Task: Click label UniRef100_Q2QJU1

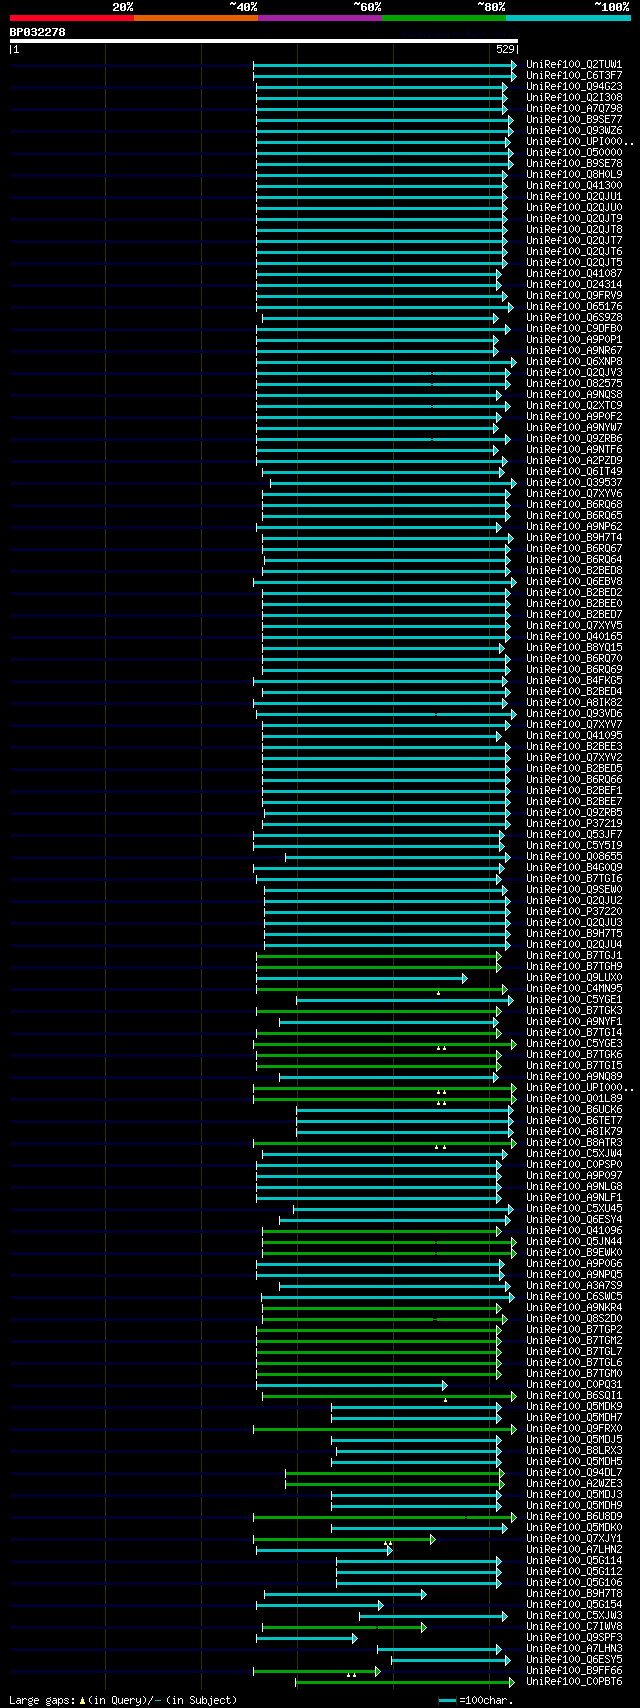Action: click(574, 196)
